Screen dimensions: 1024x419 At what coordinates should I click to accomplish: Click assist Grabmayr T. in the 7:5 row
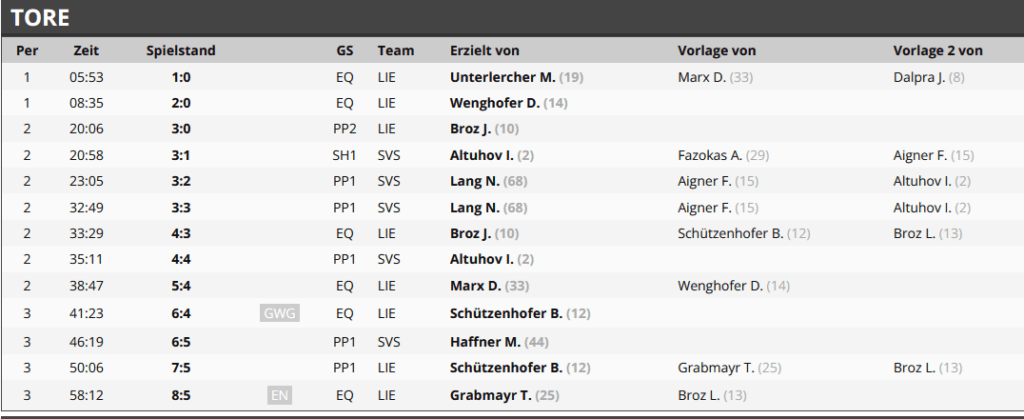[x=729, y=368]
